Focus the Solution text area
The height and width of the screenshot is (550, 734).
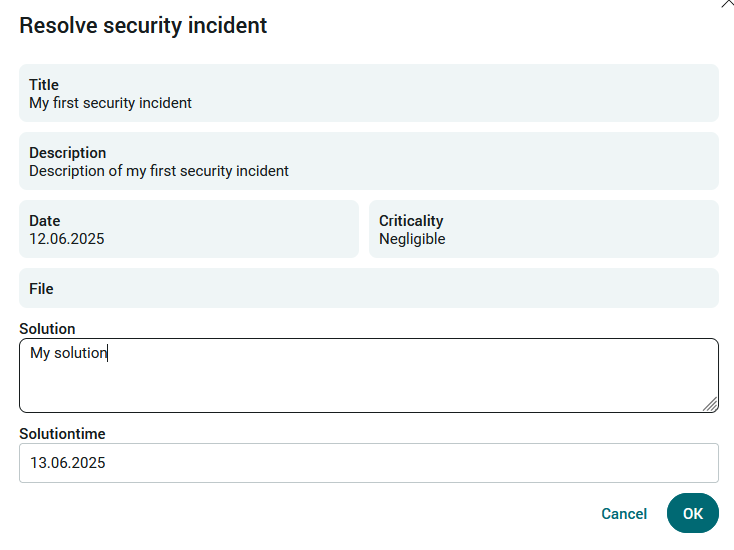point(369,375)
